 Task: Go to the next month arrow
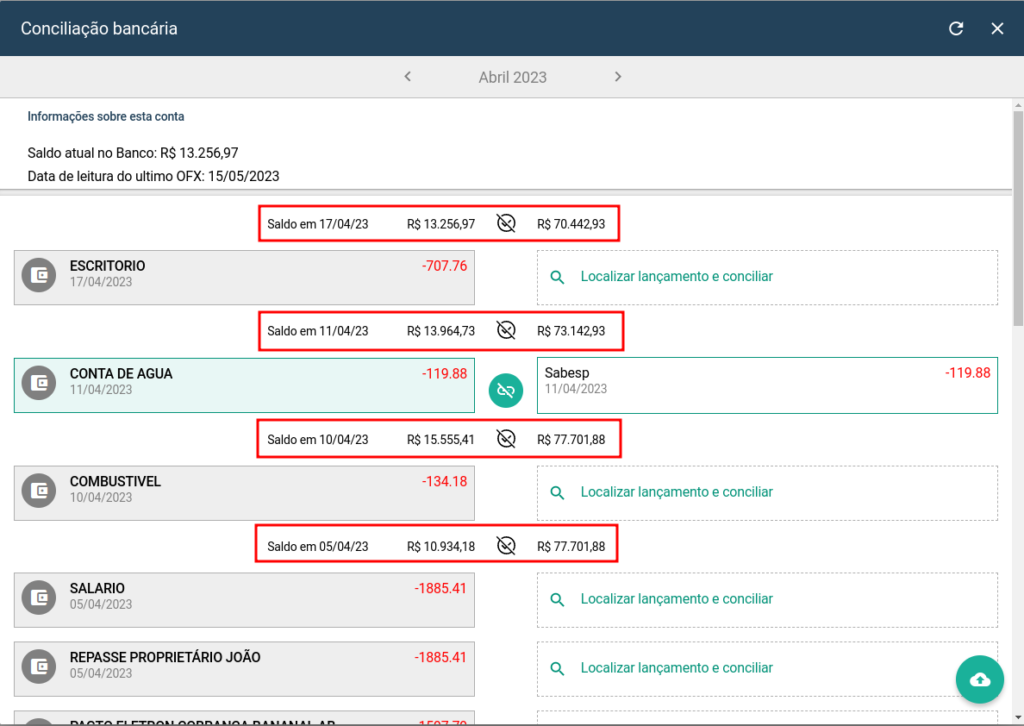point(618,77)
